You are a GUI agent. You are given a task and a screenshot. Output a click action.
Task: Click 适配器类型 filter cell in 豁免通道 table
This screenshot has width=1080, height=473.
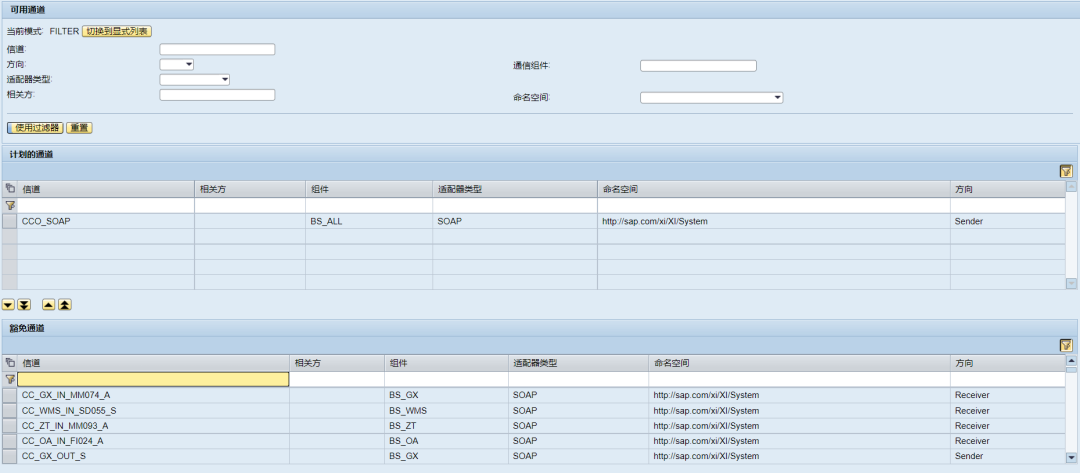(579, 379)
